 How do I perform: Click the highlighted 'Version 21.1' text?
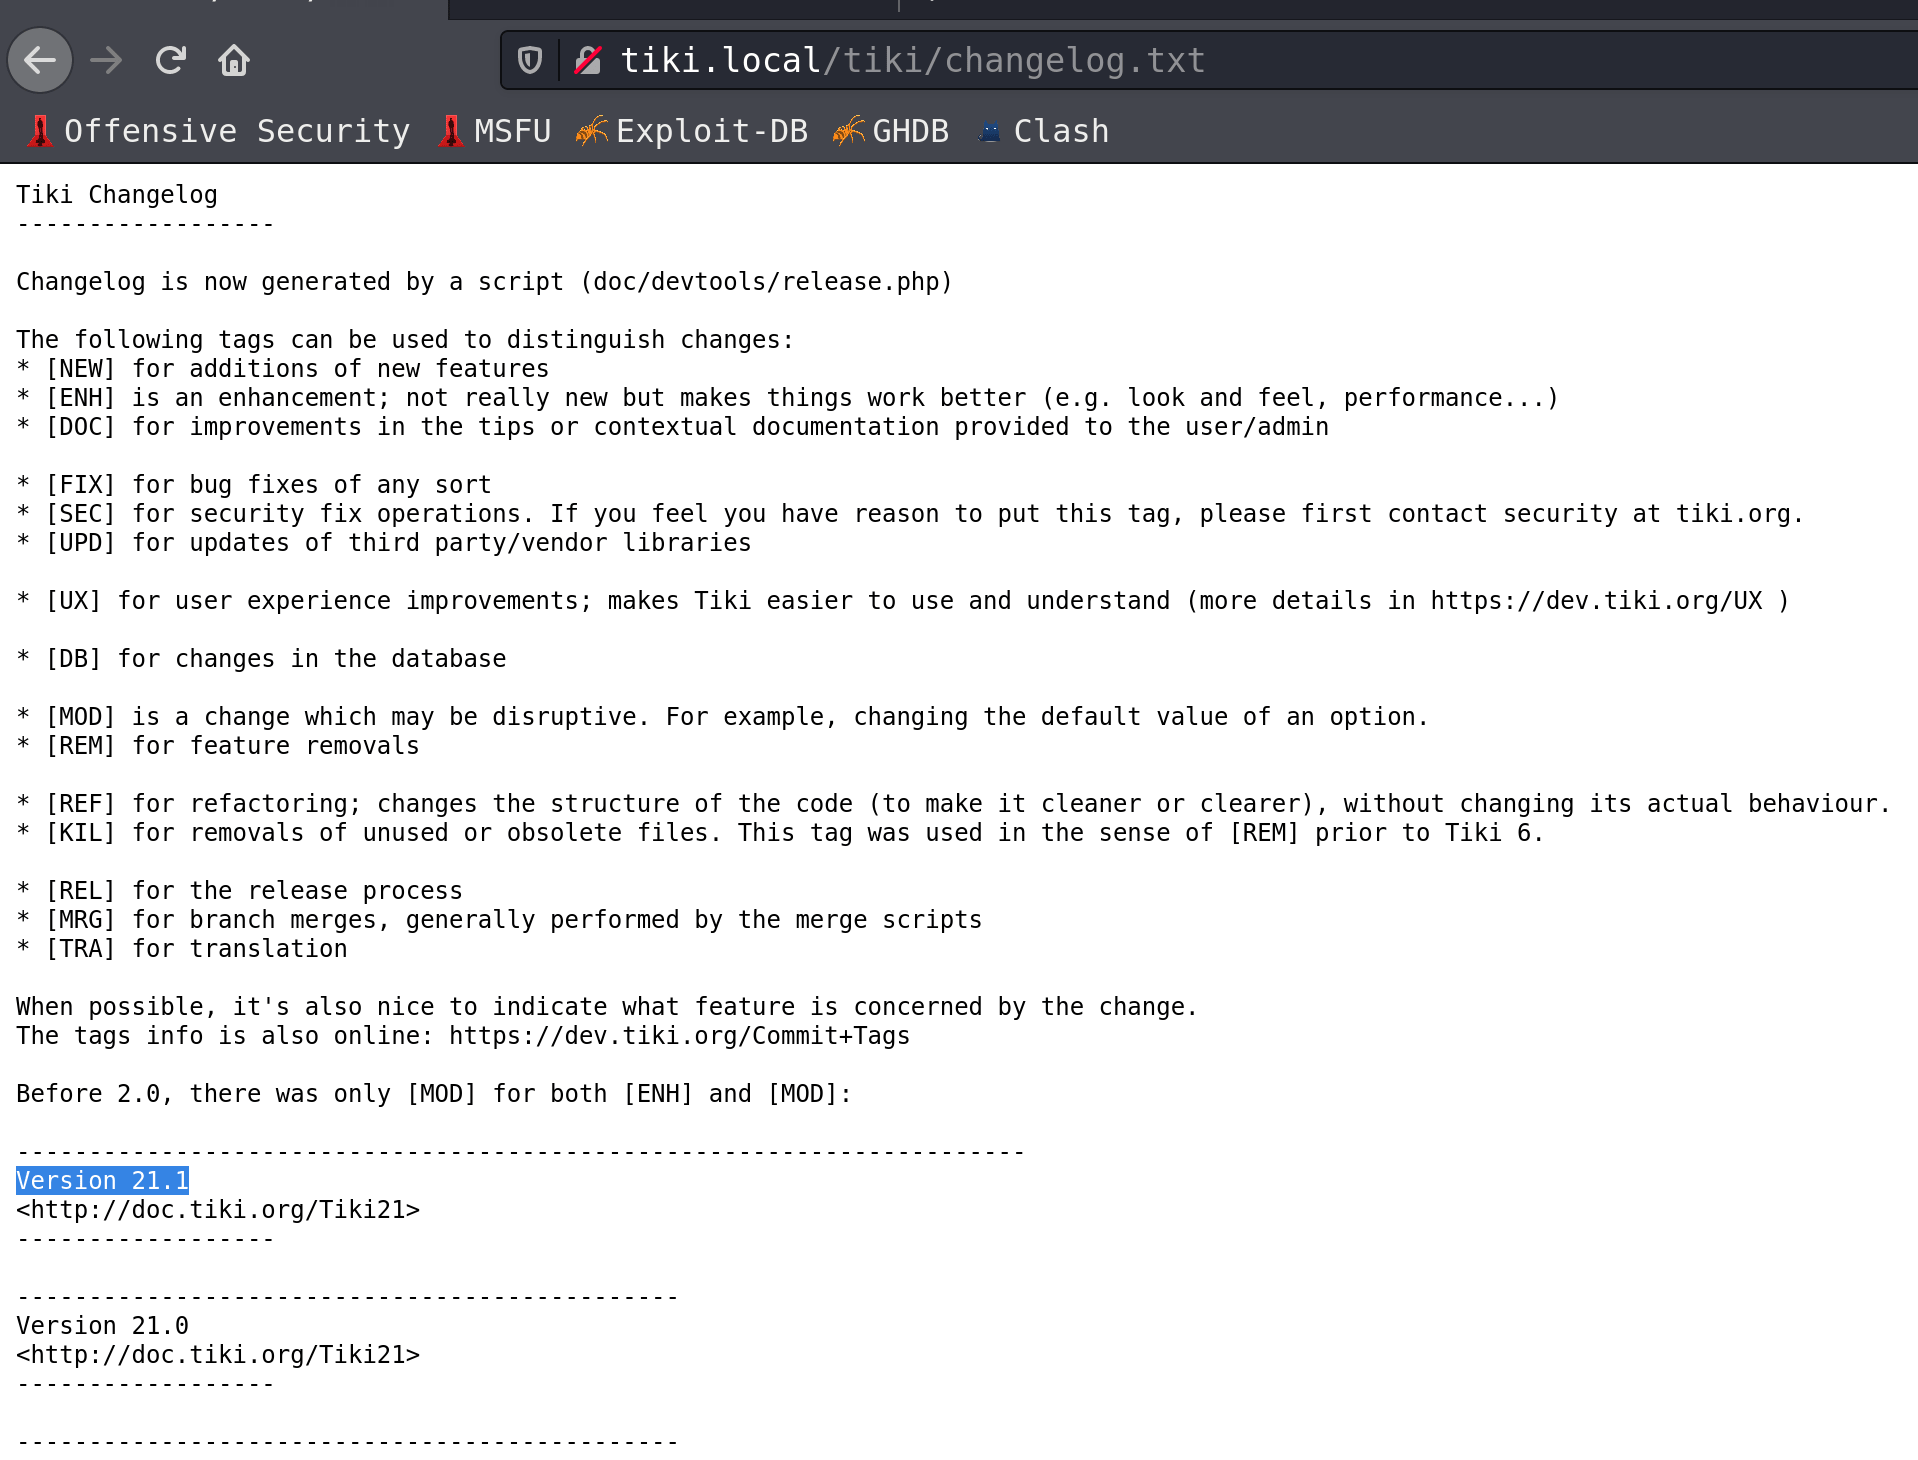[x=103, y=1181]
